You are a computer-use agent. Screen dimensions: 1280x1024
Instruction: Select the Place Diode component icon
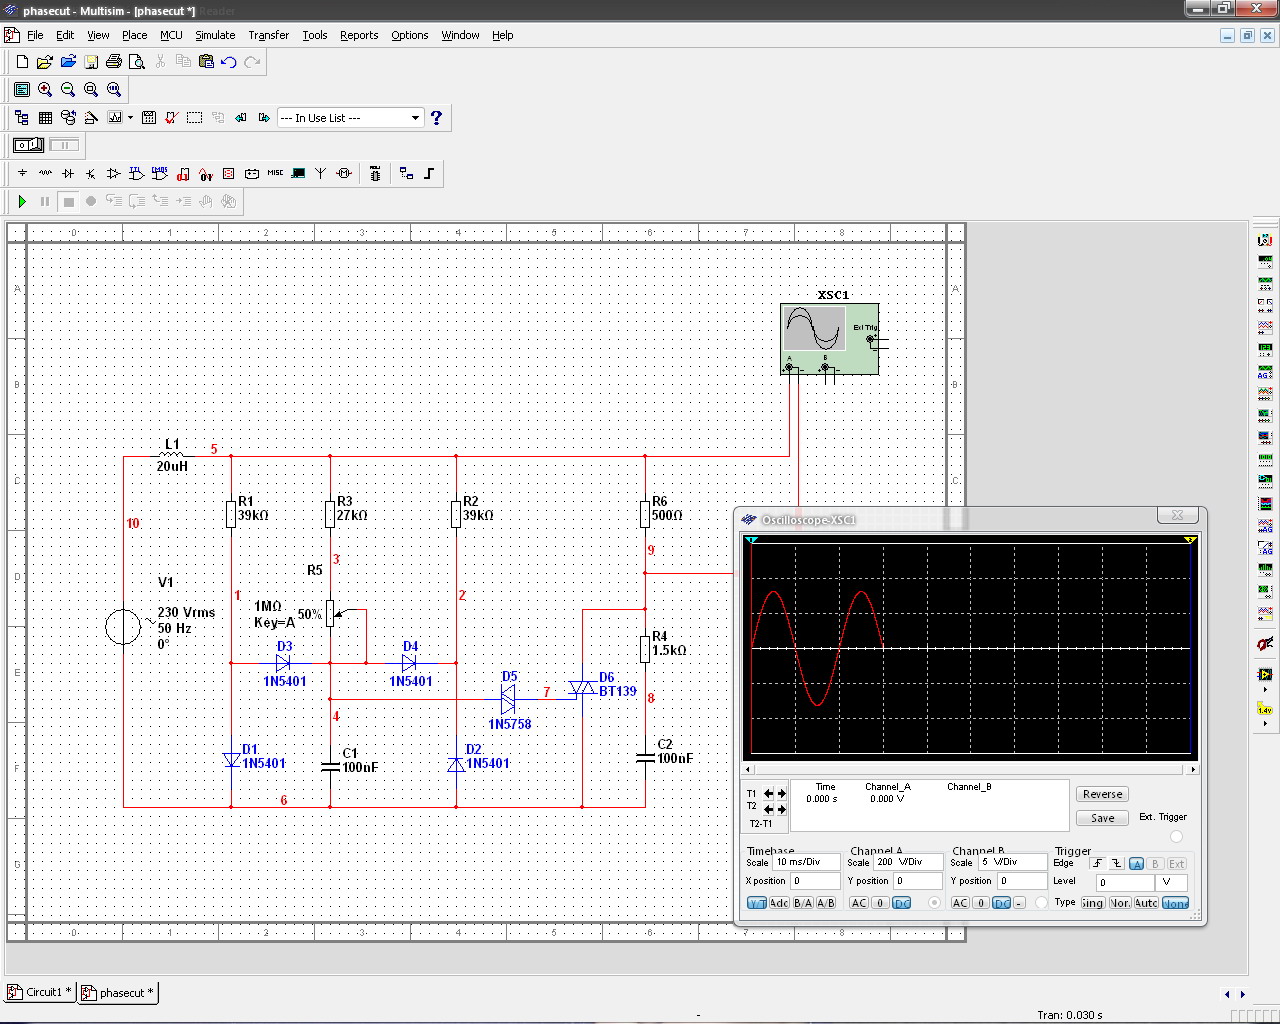click(x=68, y=174)
